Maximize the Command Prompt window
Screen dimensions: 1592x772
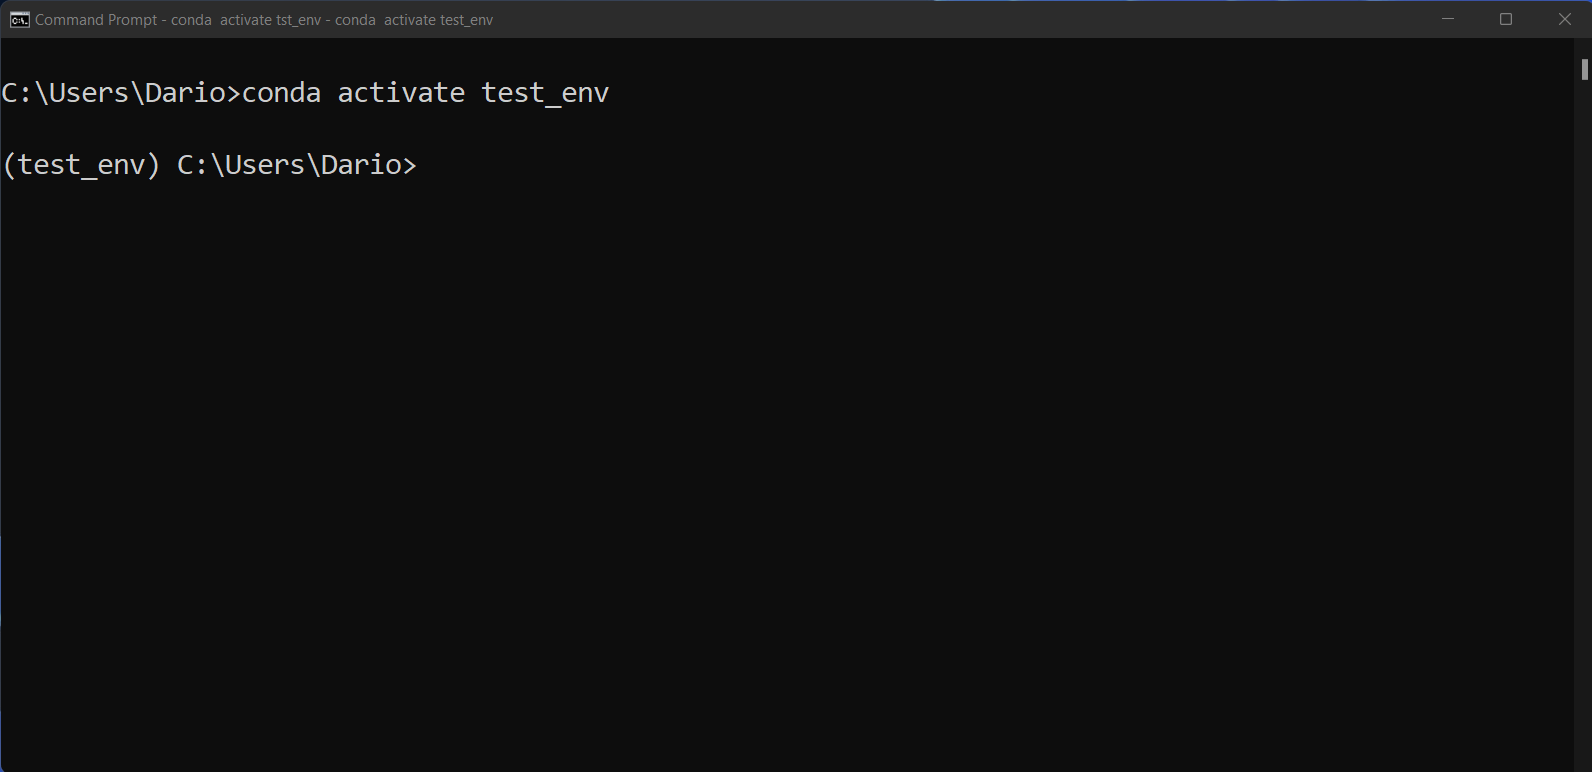pyautogui.click(x=1506, y=20)
